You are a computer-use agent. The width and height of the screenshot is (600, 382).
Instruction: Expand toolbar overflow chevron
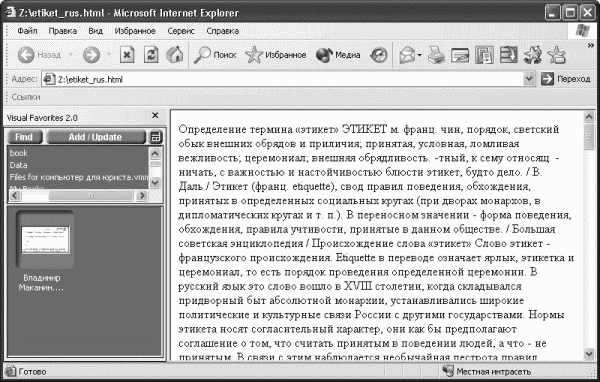[590, 46]
